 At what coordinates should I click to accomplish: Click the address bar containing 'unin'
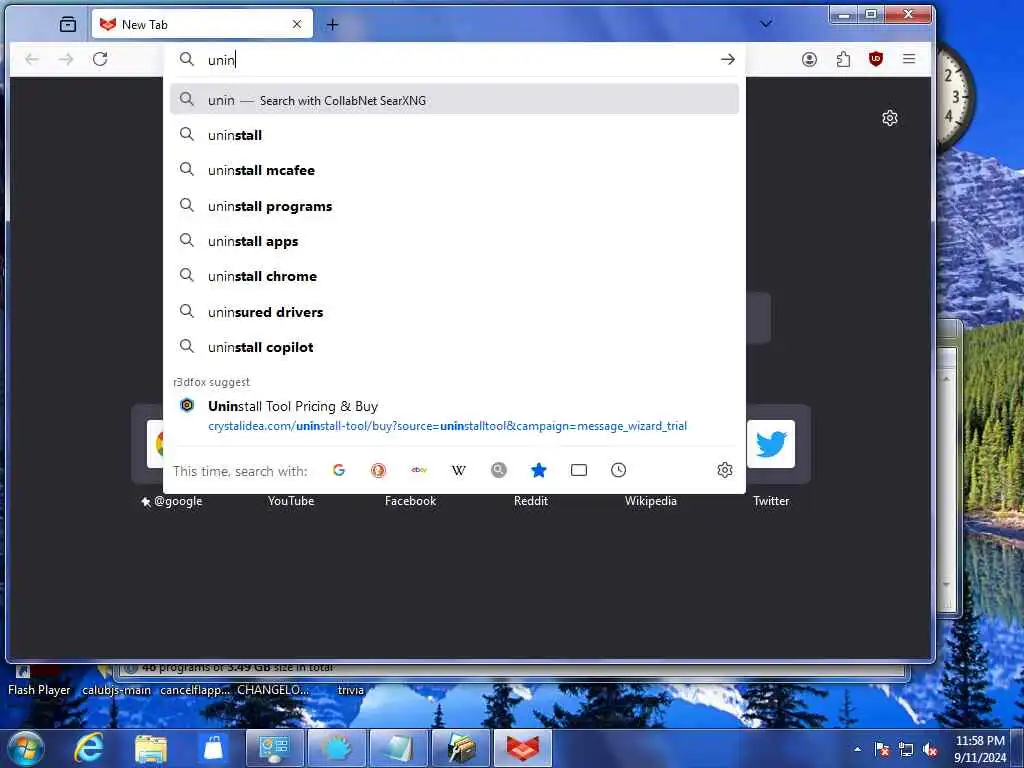(x=457, y=60)
